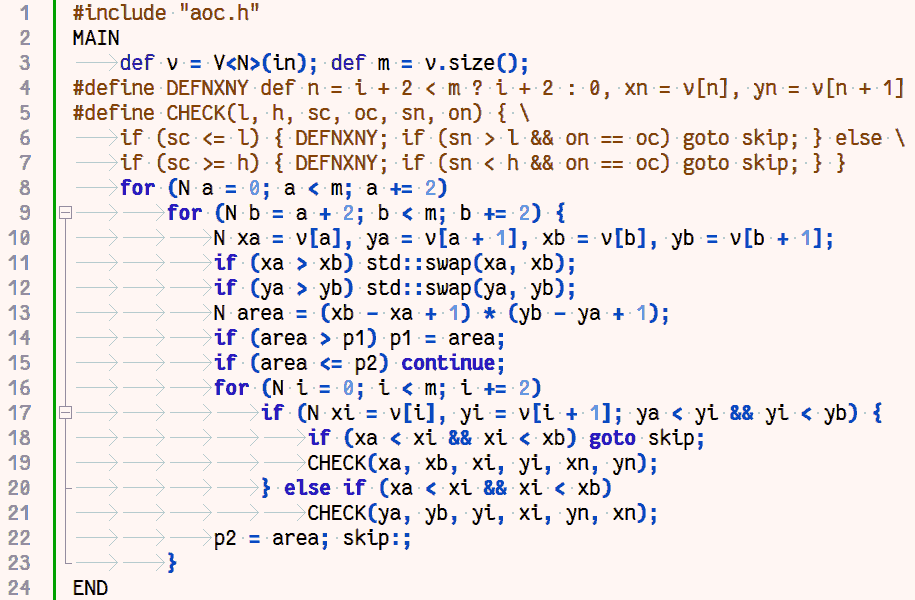Click the 'else' keyword on line 20
Viewport: 915px width, 600px height.
pos(307,488)
